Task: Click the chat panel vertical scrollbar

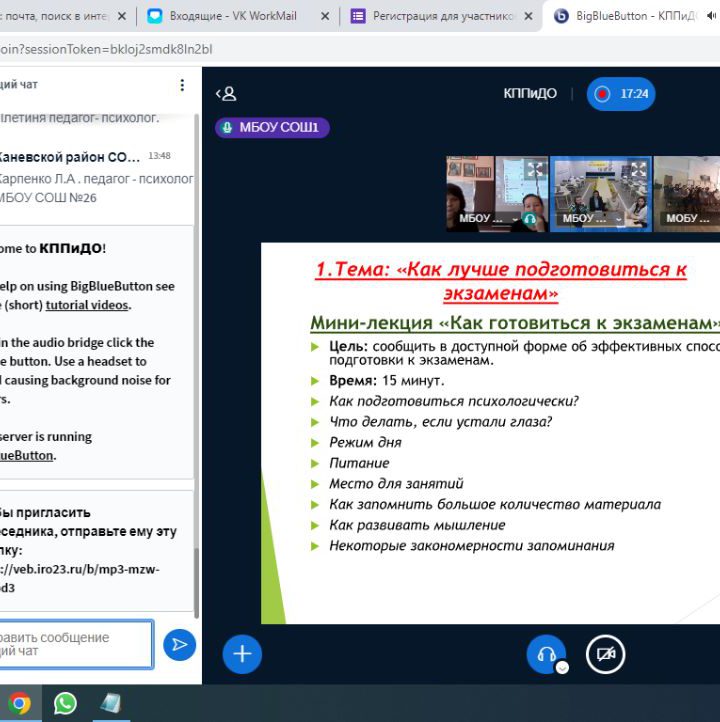Action: pyautogui.click(x=197, y=580)
